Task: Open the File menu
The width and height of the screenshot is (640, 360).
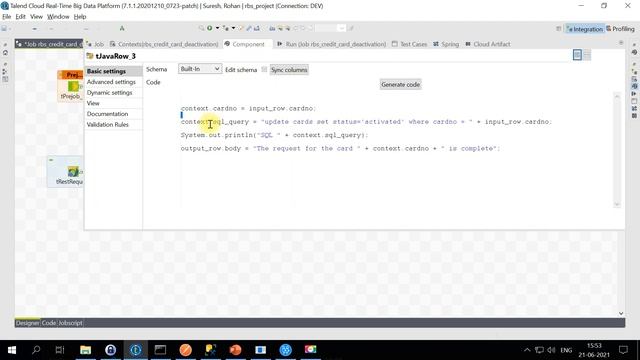Action: pyautogui.click(x=7, y=17)
